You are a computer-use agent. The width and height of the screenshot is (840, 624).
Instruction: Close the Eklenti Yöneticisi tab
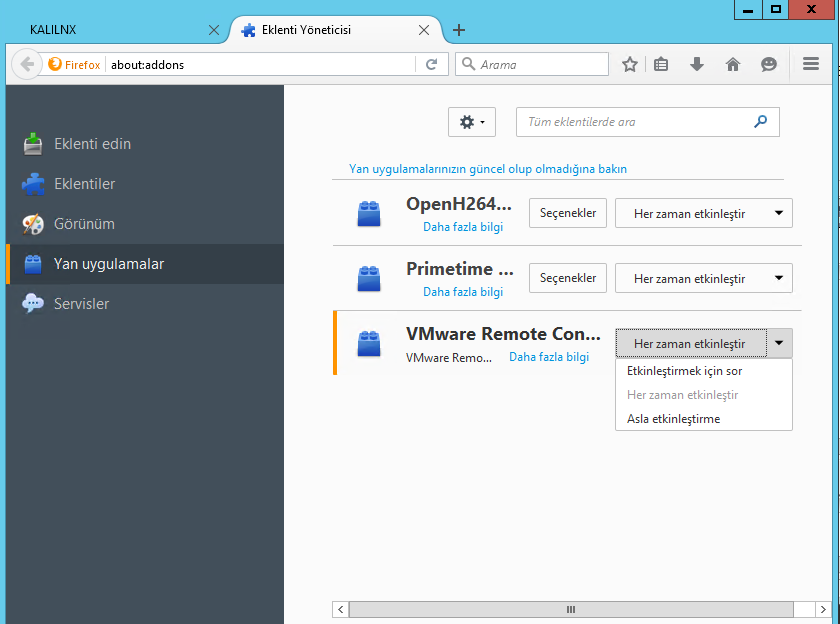point(424,30)
